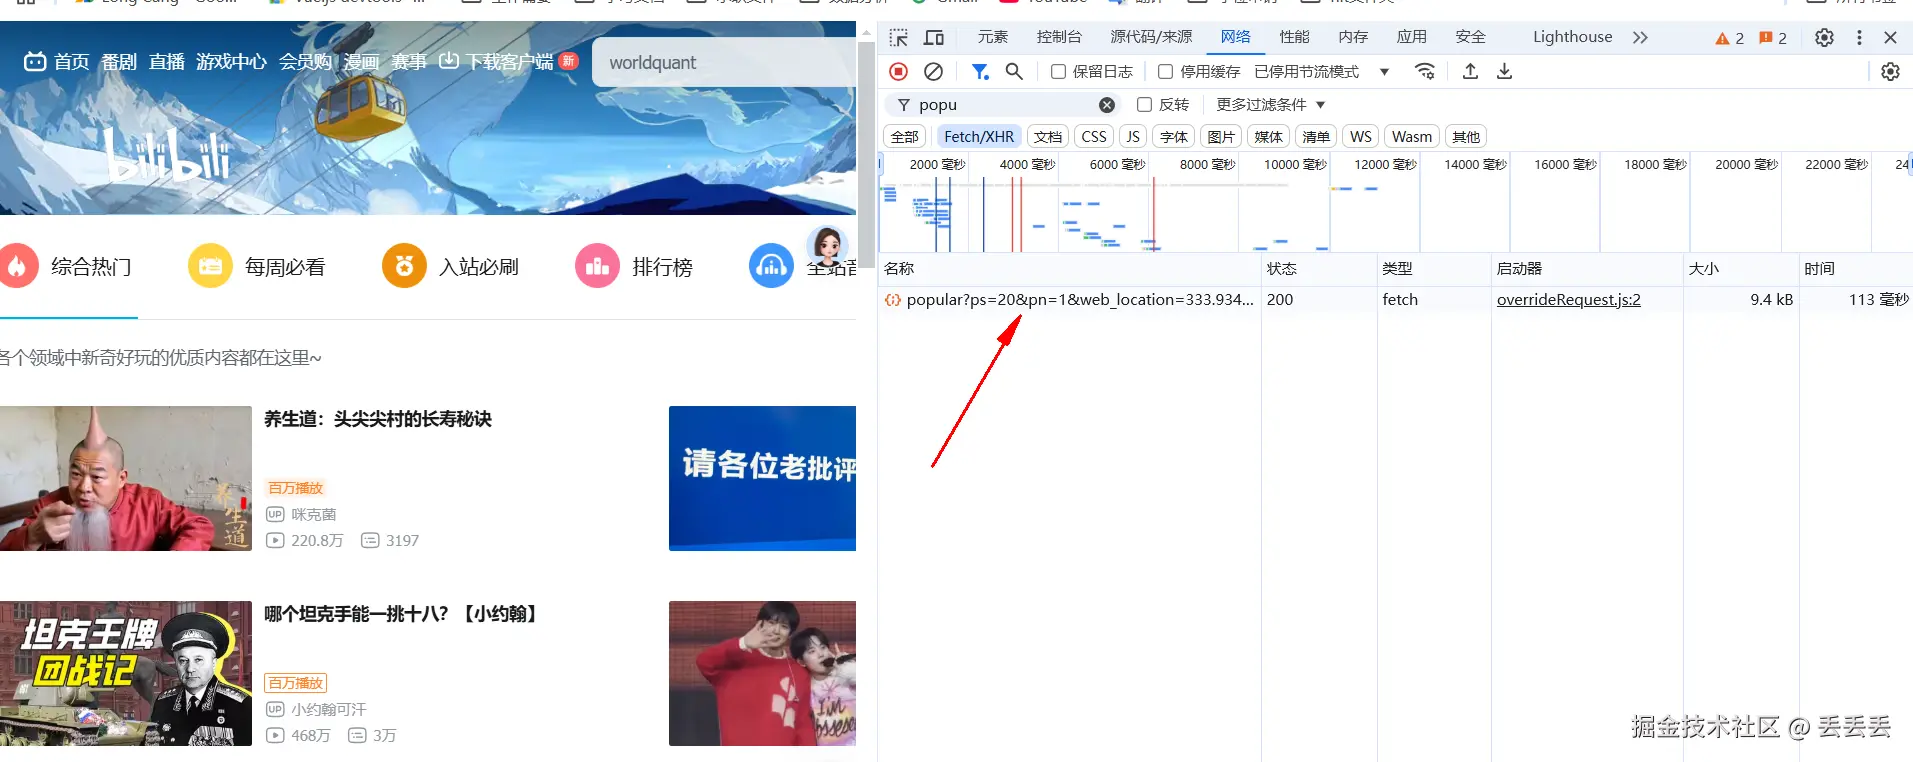The width and height of the screenshot is (1913, 762).
Task: Enable 保留日志 checkbox
Action: [x=1058, y=71]
